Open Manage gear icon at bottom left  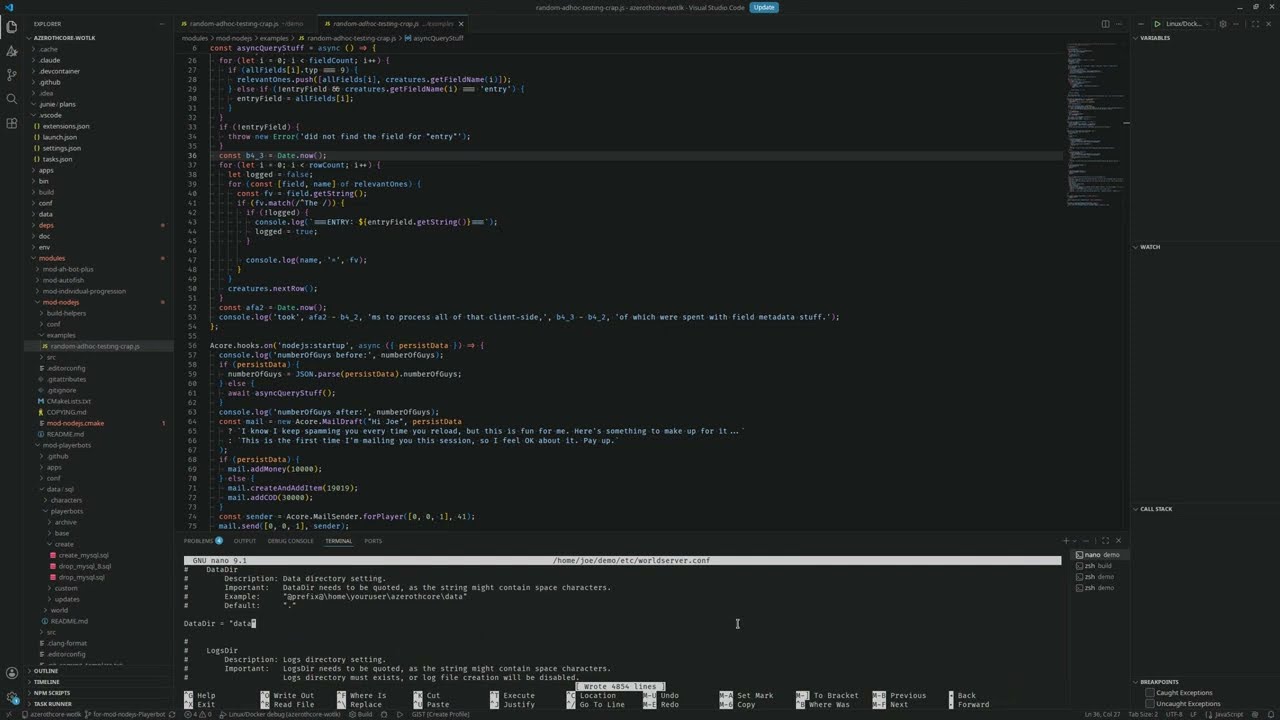point(11,697)
